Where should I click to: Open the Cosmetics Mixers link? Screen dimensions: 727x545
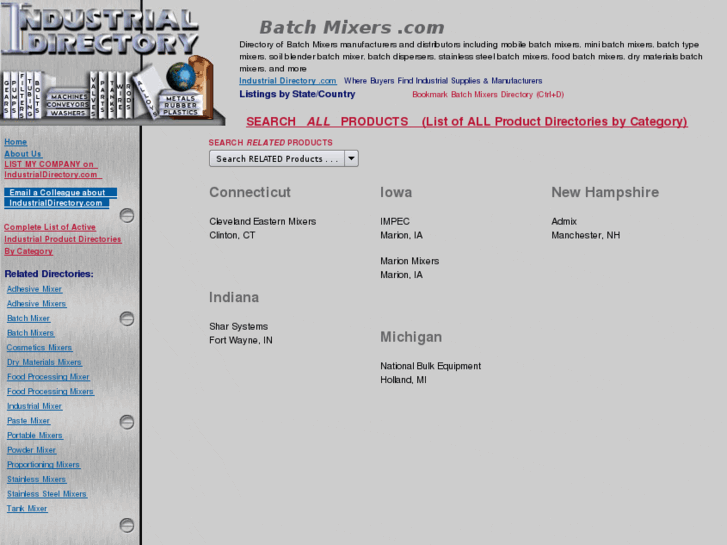(x=39, y=347)
